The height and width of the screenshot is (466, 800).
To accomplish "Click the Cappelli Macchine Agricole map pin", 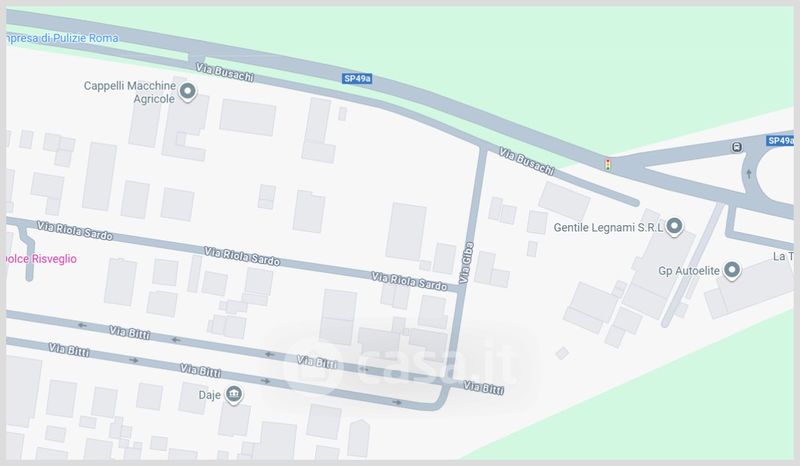I will click(187, 92).
